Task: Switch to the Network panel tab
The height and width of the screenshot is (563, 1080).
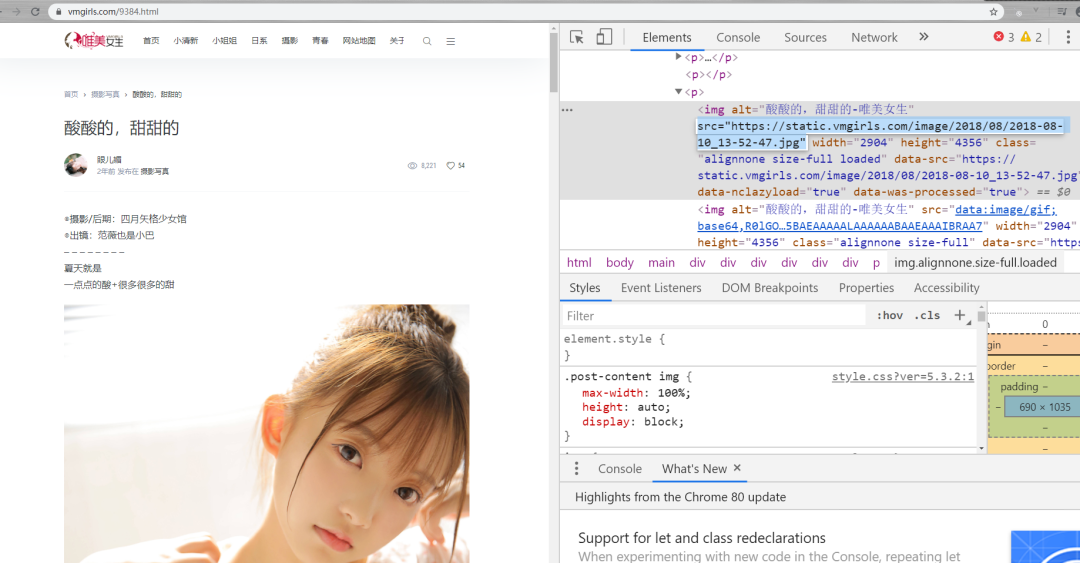Action: [x=874, y=38]
